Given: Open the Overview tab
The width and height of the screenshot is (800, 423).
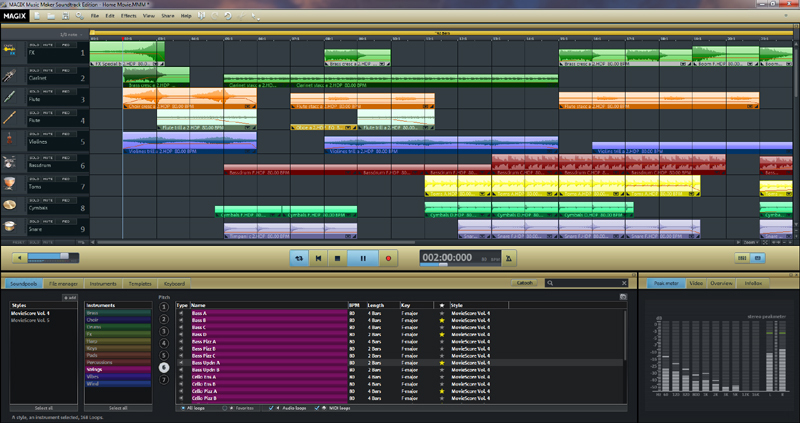Looking at the screenshot, I should pos(721,283).
